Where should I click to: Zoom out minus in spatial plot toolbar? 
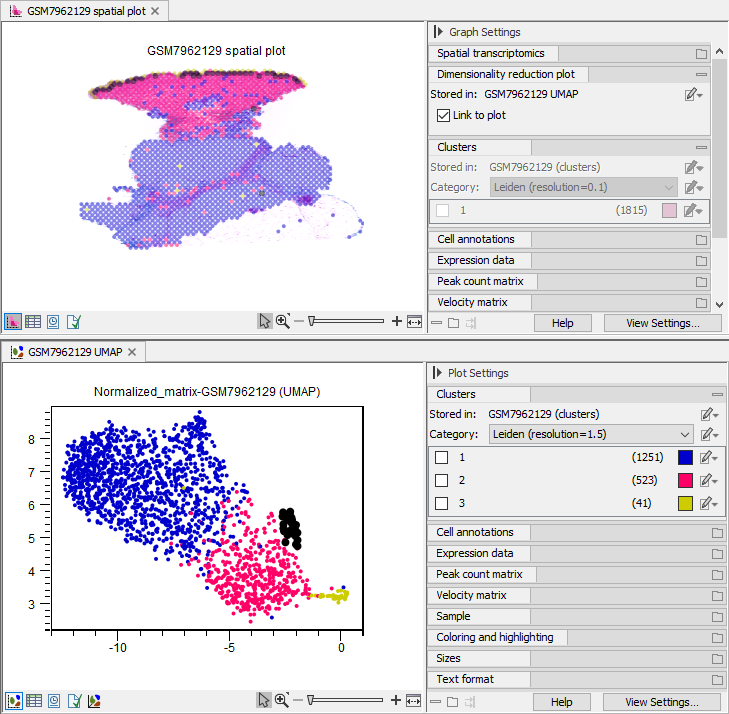click(x=299, y=321)
